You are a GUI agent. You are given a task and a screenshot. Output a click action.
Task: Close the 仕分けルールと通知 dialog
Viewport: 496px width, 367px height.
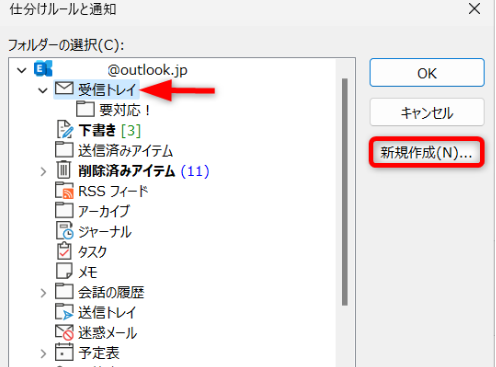(x=474, y=9)
